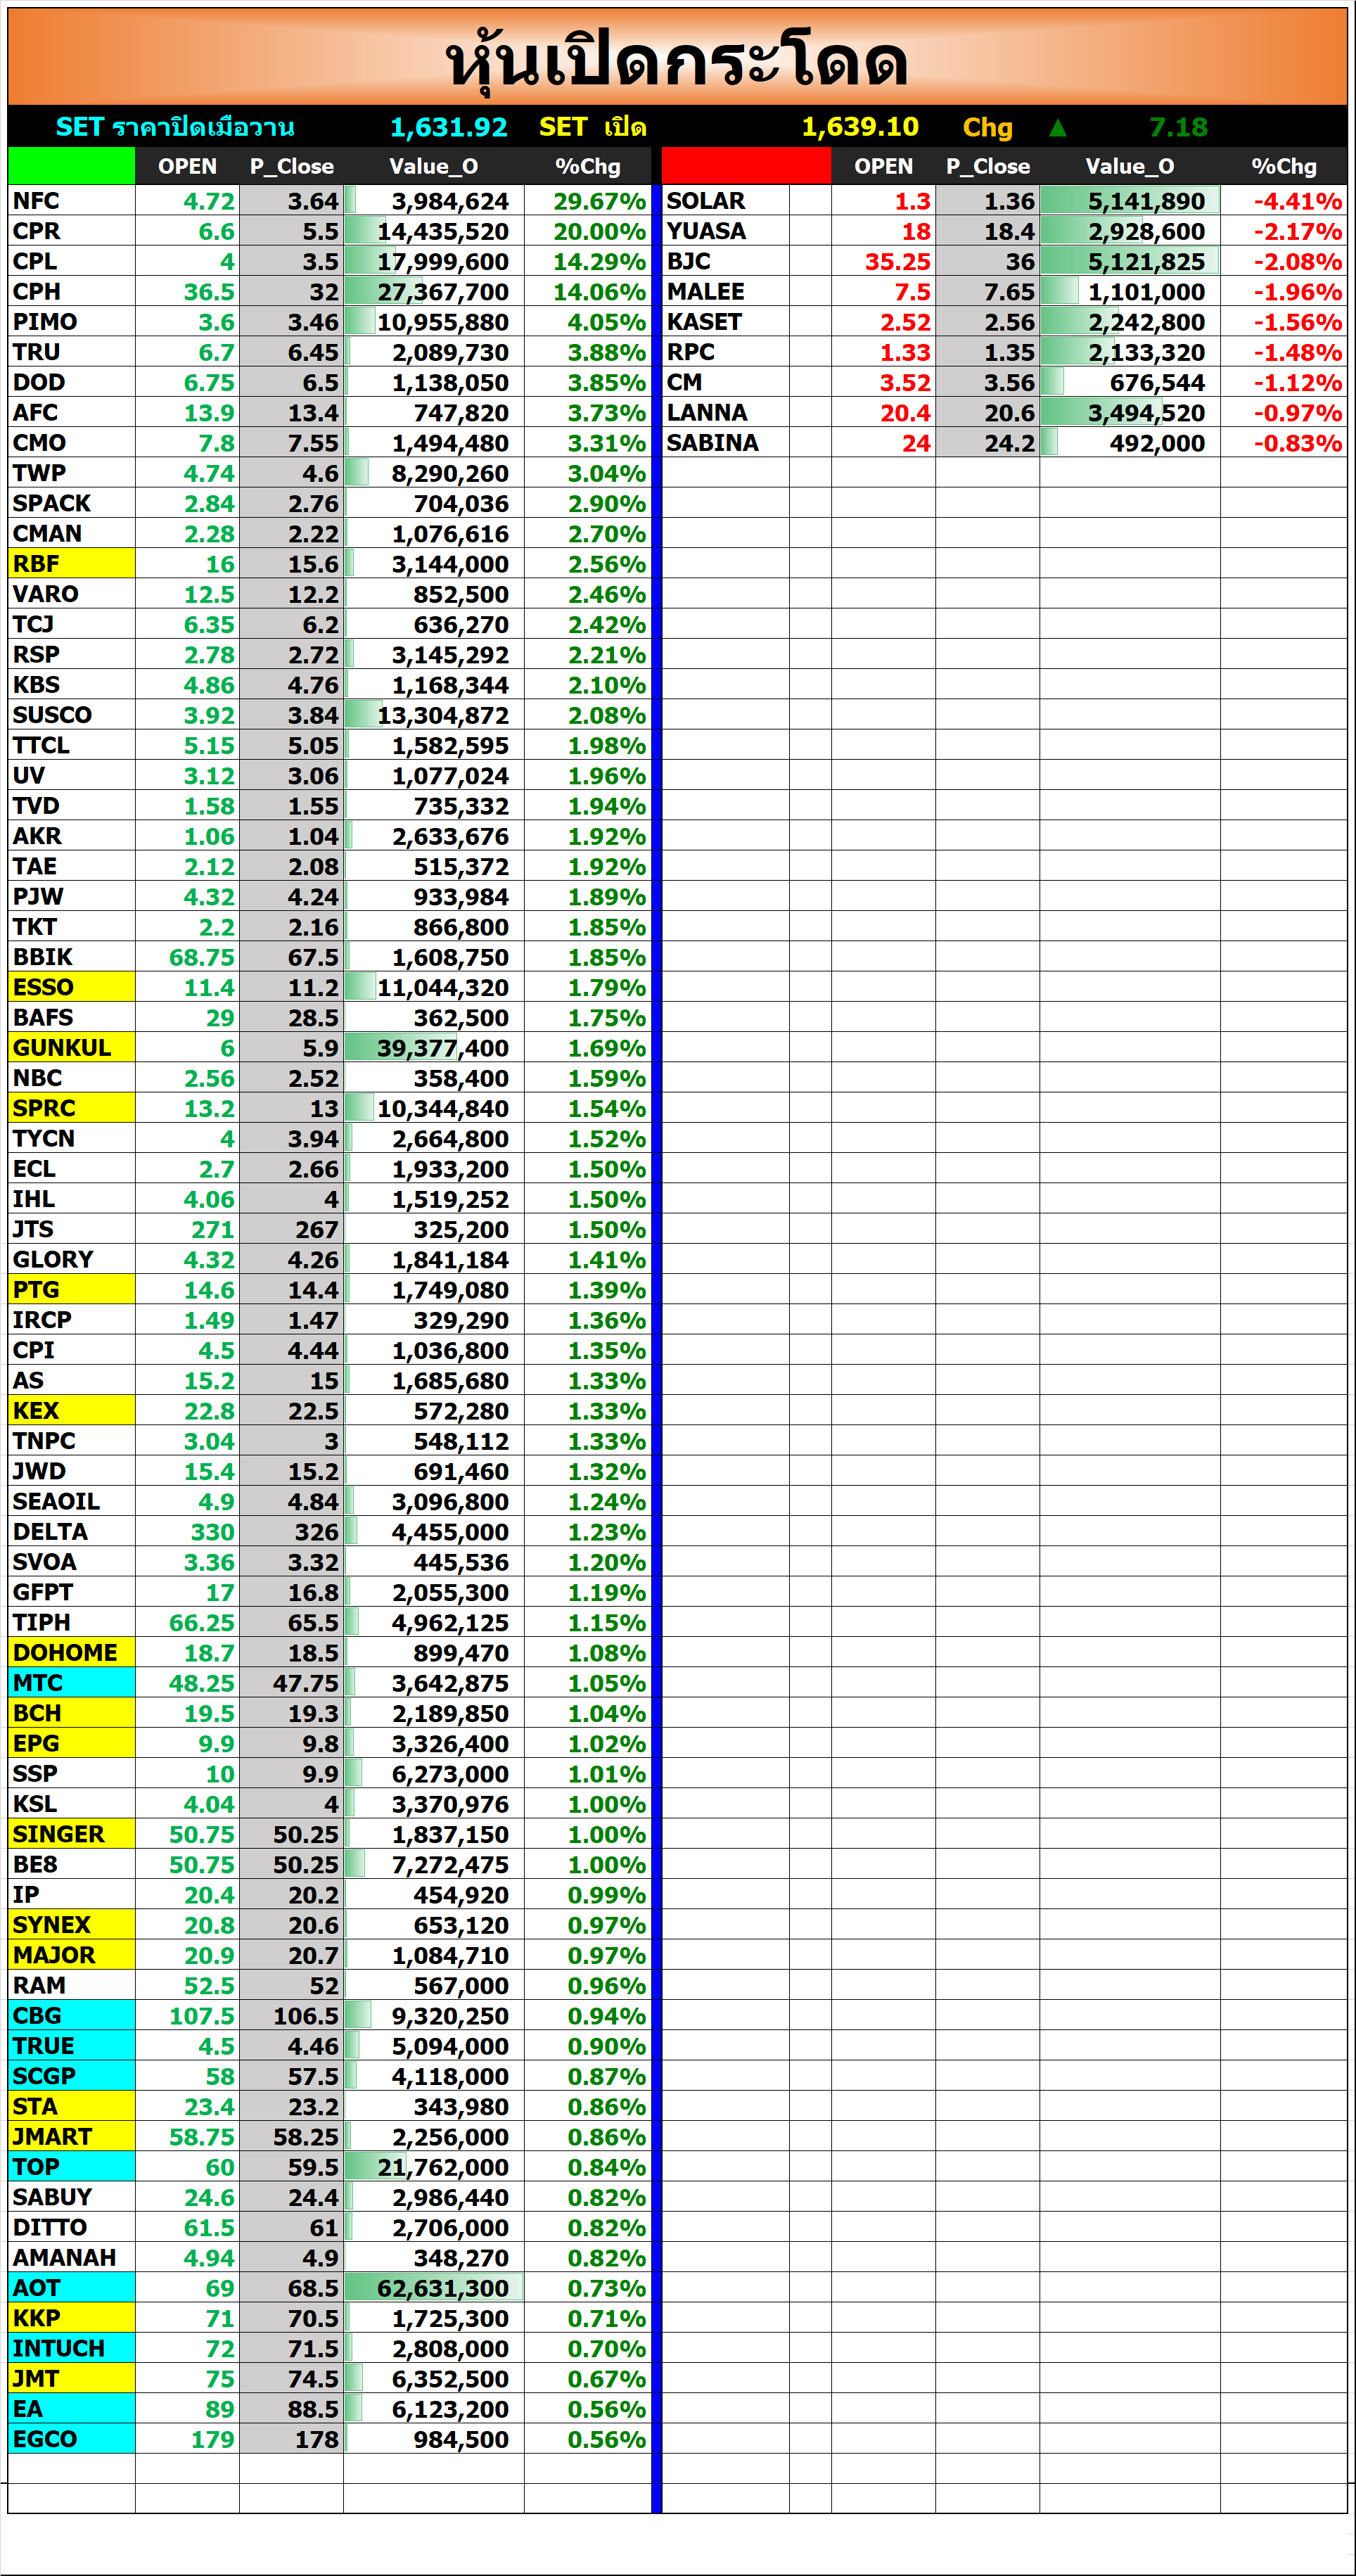The width and height of the screenshot is (1356, 2576).
Task: Select the cyan-highlighted MTC ticker cell
Action: pos(71,1682)
